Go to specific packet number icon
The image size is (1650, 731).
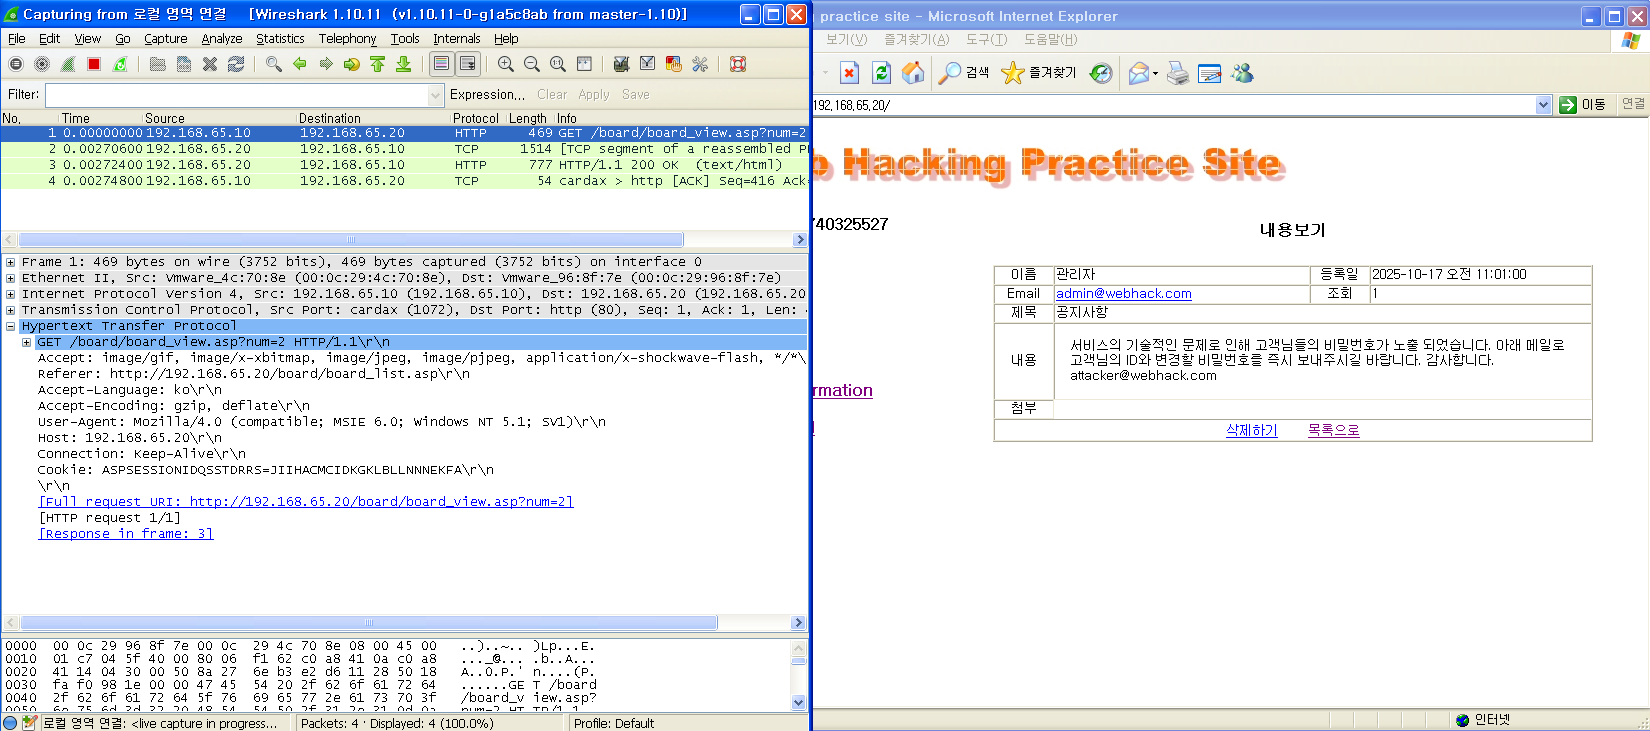pyautogui.click(x=352, y=64)
